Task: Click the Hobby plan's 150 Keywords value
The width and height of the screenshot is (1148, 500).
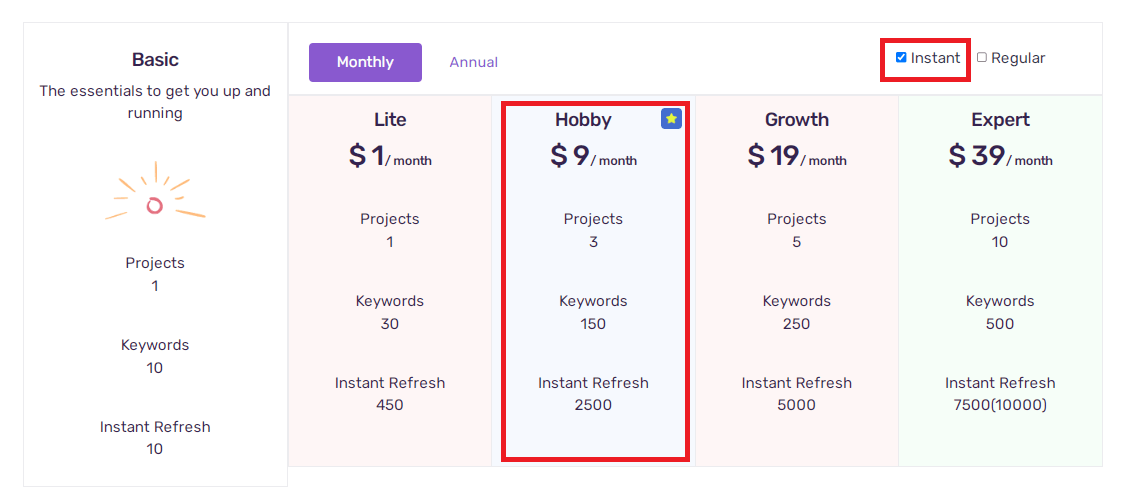Action: (593, 324)
